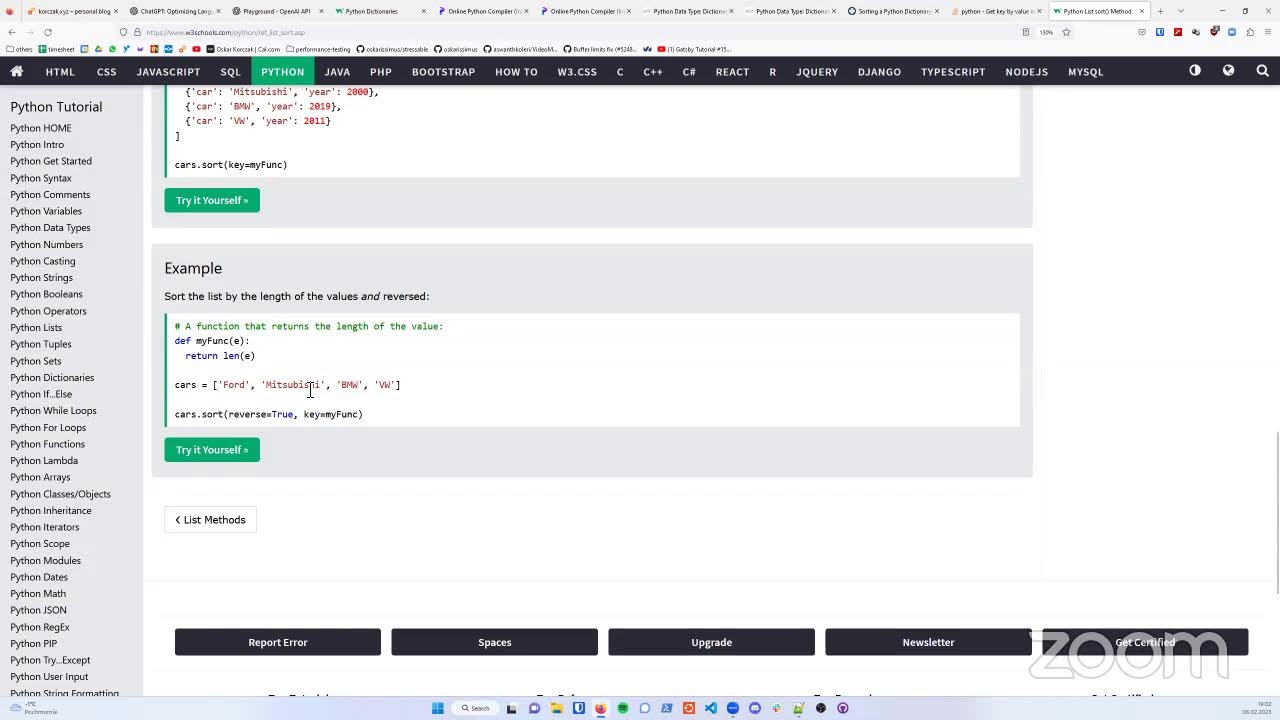Open the 'others' bookmarks folder
Viewport: 1280px width, 720px height.
pos(20,49)
